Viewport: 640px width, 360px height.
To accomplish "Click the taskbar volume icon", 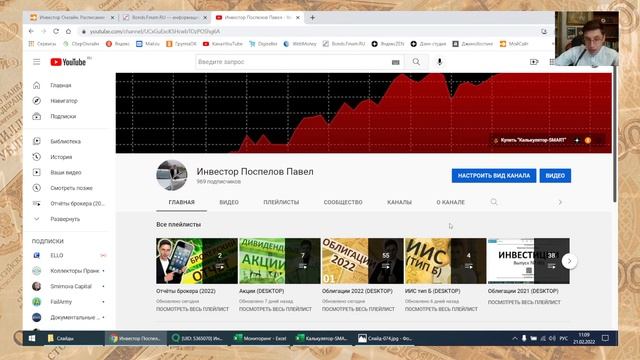I will (552, 338).
